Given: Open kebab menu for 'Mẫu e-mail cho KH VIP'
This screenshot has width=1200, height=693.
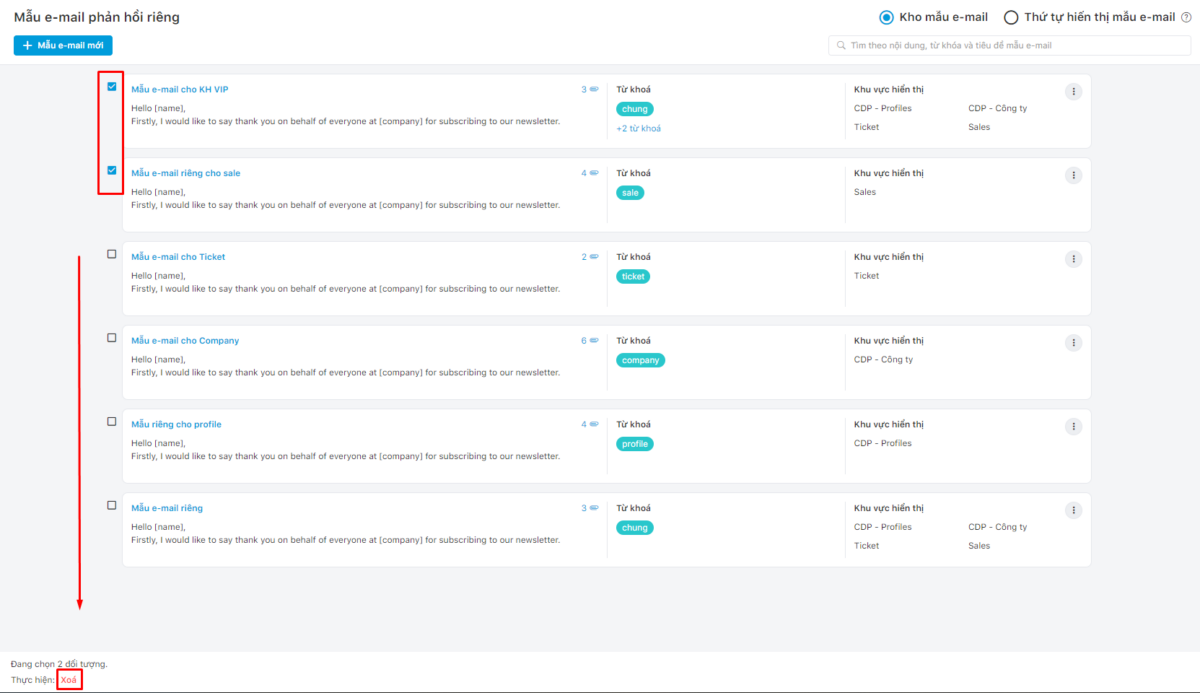Looking at the screenshot, I should point(1073,90).
